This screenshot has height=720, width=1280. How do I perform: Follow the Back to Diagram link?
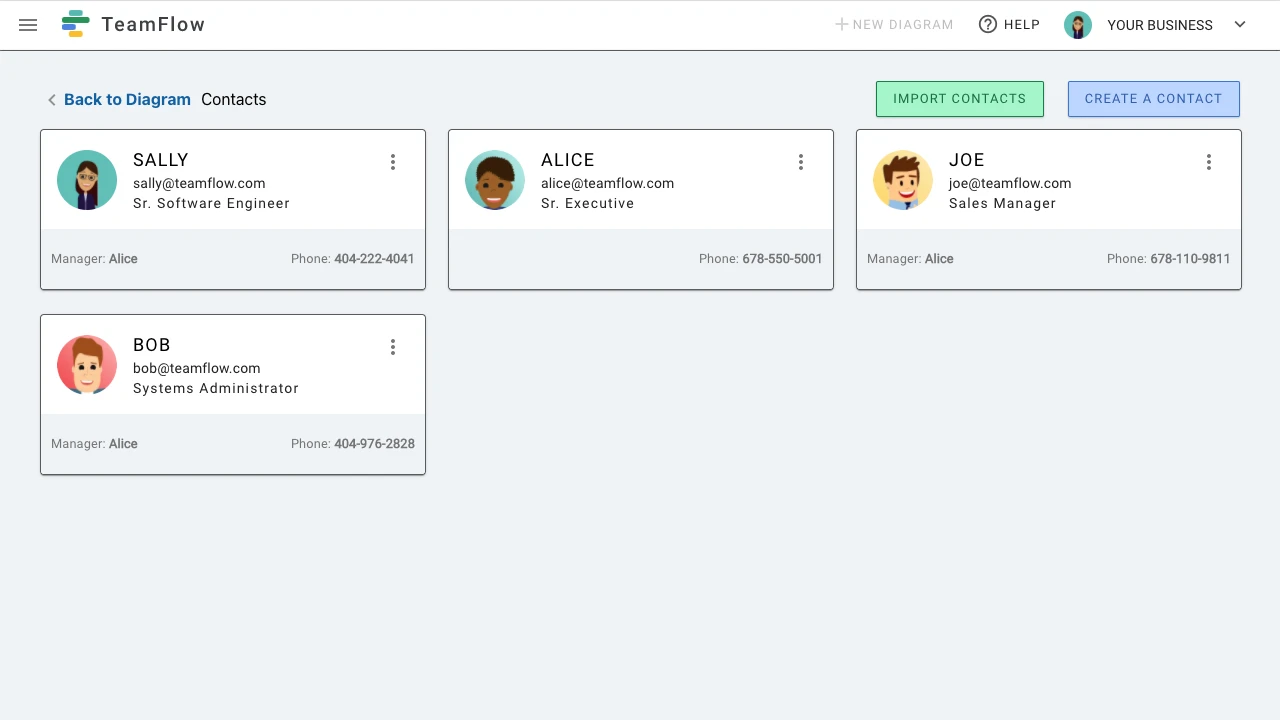pos(127,99)
